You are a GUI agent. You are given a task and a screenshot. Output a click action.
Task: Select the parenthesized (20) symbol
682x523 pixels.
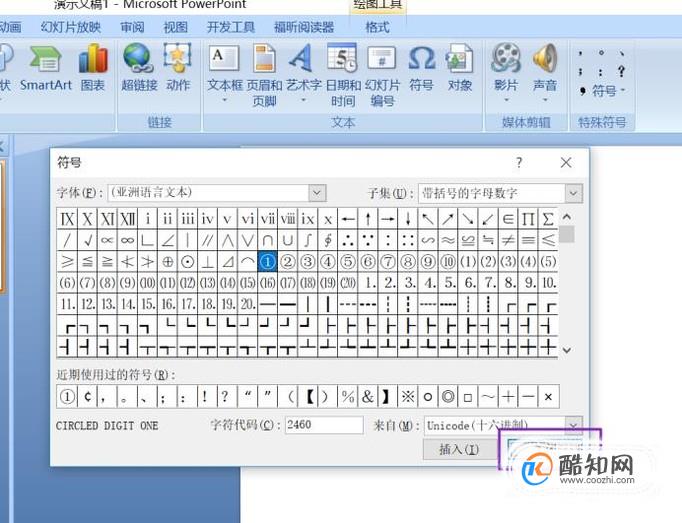[x=348, y=282]
